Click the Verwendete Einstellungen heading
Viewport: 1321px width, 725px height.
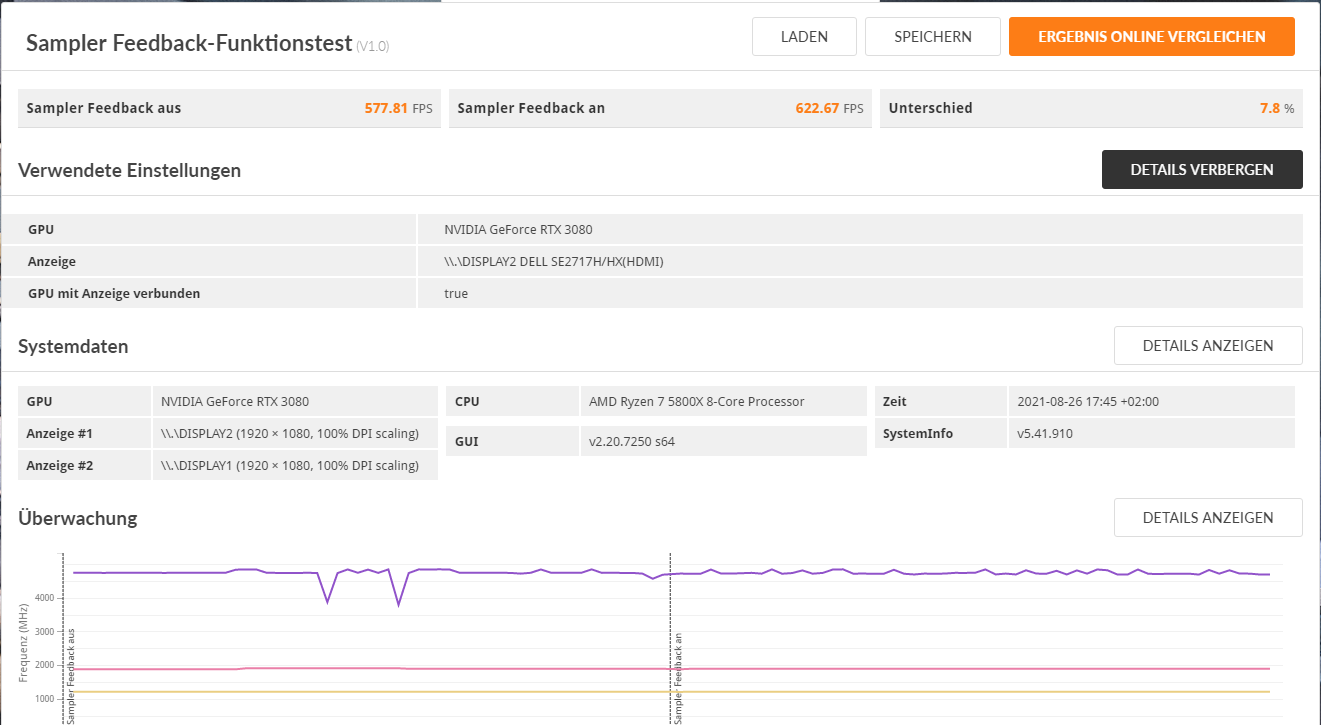pos(130,170)
